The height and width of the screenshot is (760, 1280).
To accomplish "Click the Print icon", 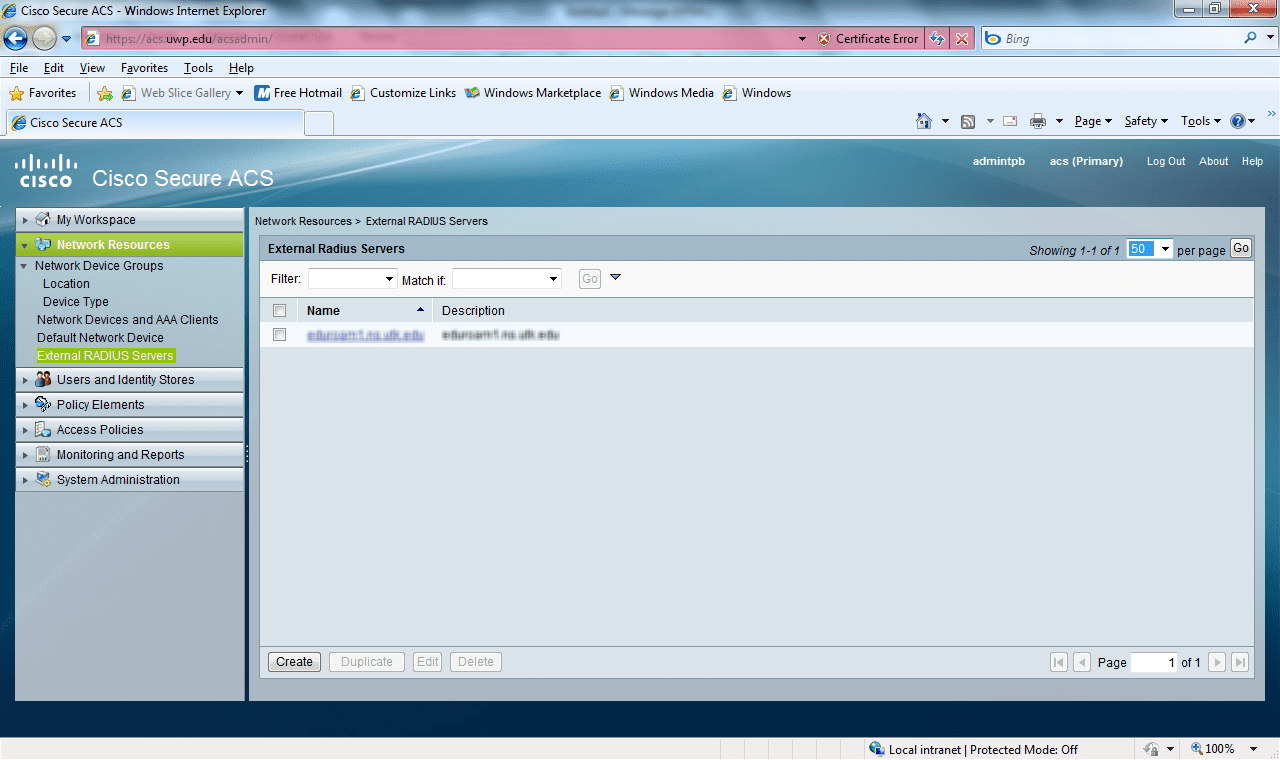I will [x=1038, y=121].
